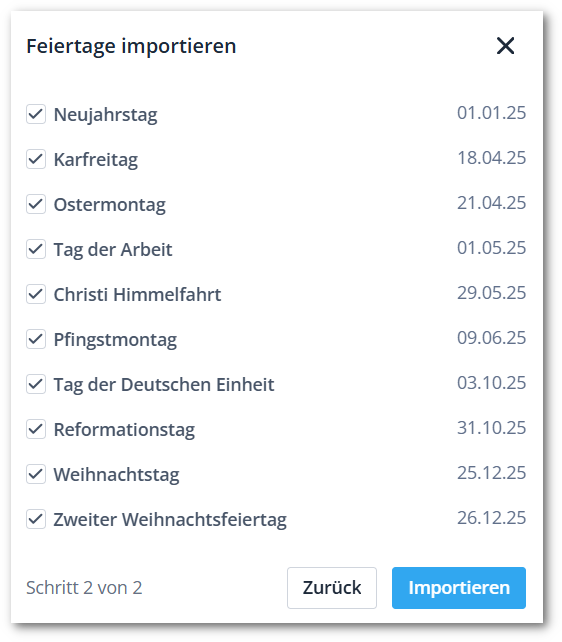This screenshot has height=642, width=562.
Task: Close the Feiertage importieren dialog
Action: 506,45
